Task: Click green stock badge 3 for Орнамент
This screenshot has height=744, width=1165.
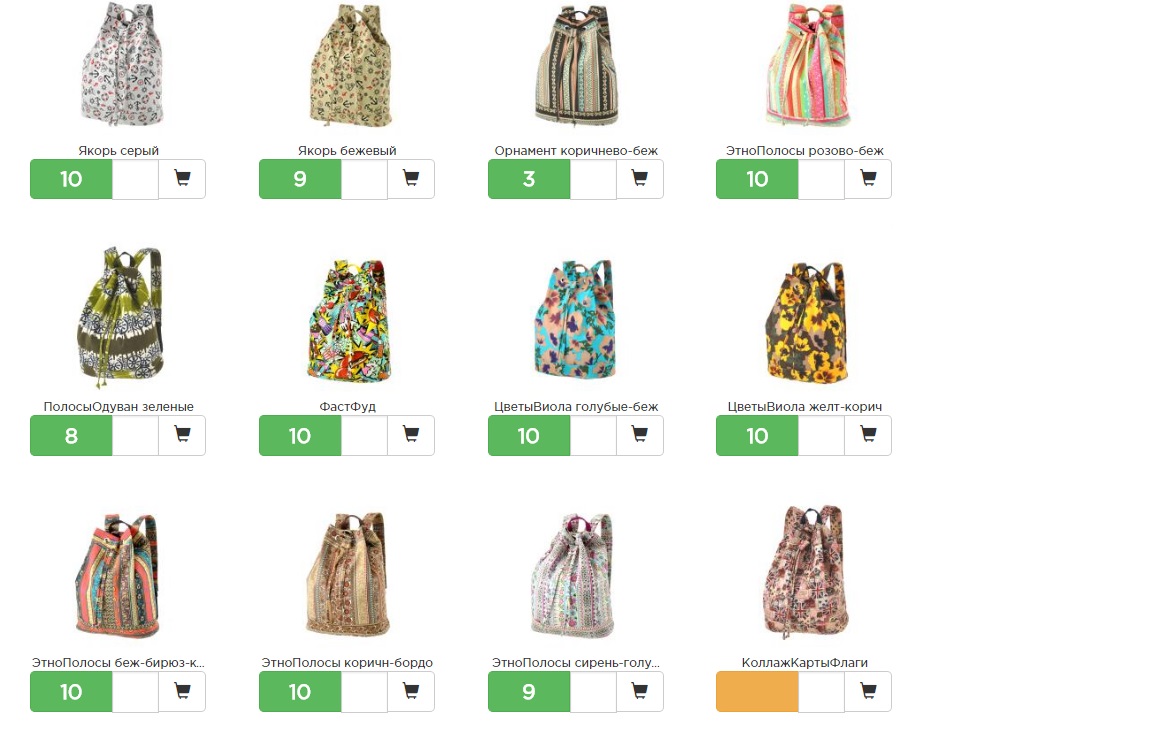Action: [x=529, y=179]
